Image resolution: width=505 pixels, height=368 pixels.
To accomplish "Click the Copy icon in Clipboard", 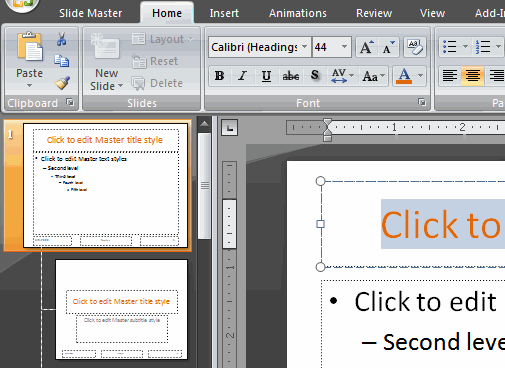I will (x=61, y=61).
